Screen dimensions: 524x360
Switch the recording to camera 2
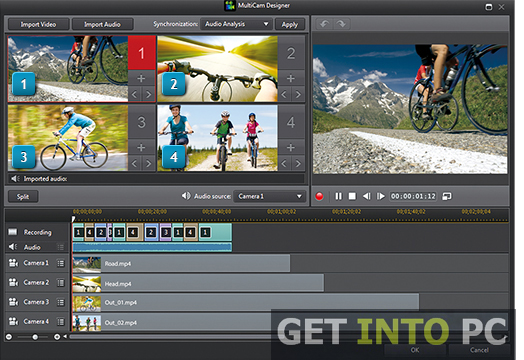click(291, 53)
